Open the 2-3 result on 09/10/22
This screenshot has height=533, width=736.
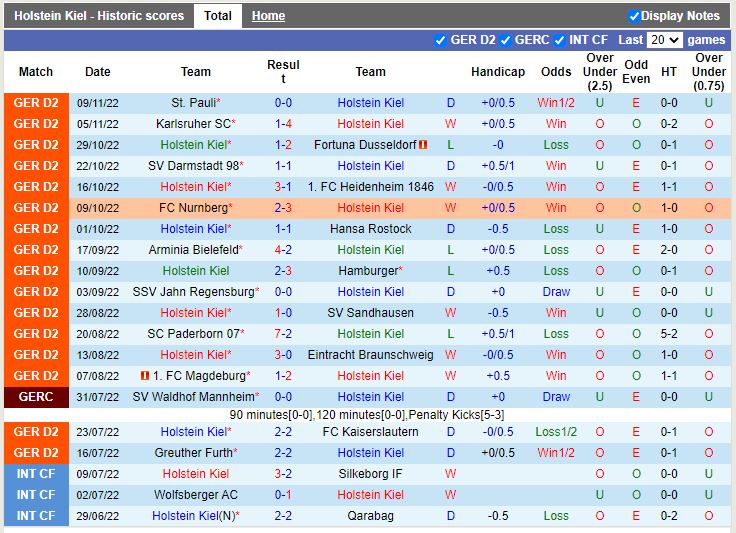point(283,208)
